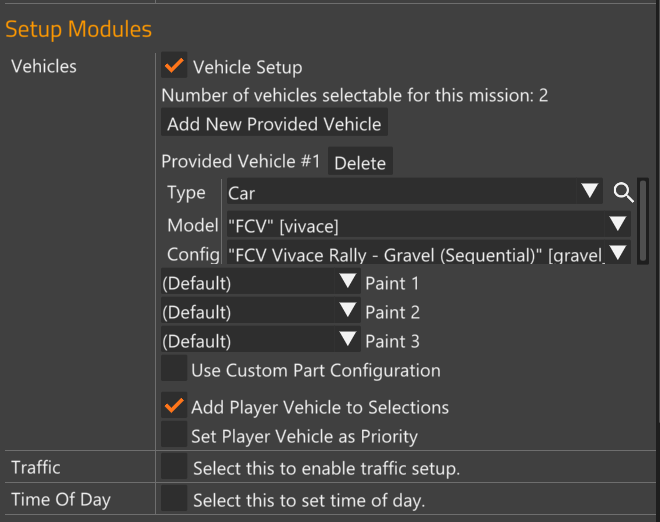This screenshot has width=660, height=522.
Task: Click the Model dropdown arrow icon
Action: [x=617, y=224]
